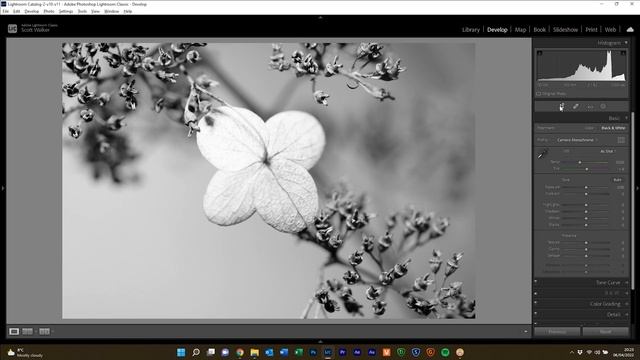Viewport: 640px width, 360px height.
Task: Click the Previous button
Action: point(557,332)
